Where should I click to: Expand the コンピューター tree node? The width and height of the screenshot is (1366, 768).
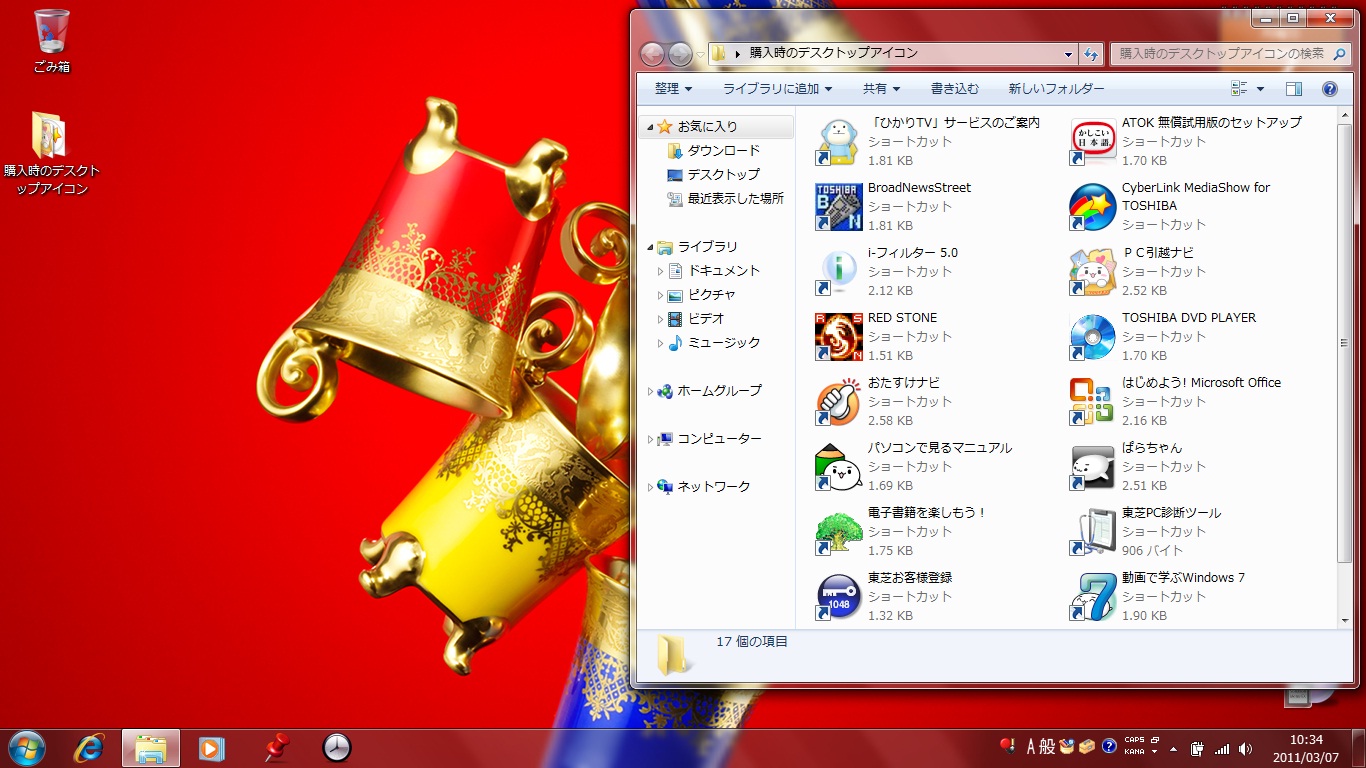[x=650, y=439]
